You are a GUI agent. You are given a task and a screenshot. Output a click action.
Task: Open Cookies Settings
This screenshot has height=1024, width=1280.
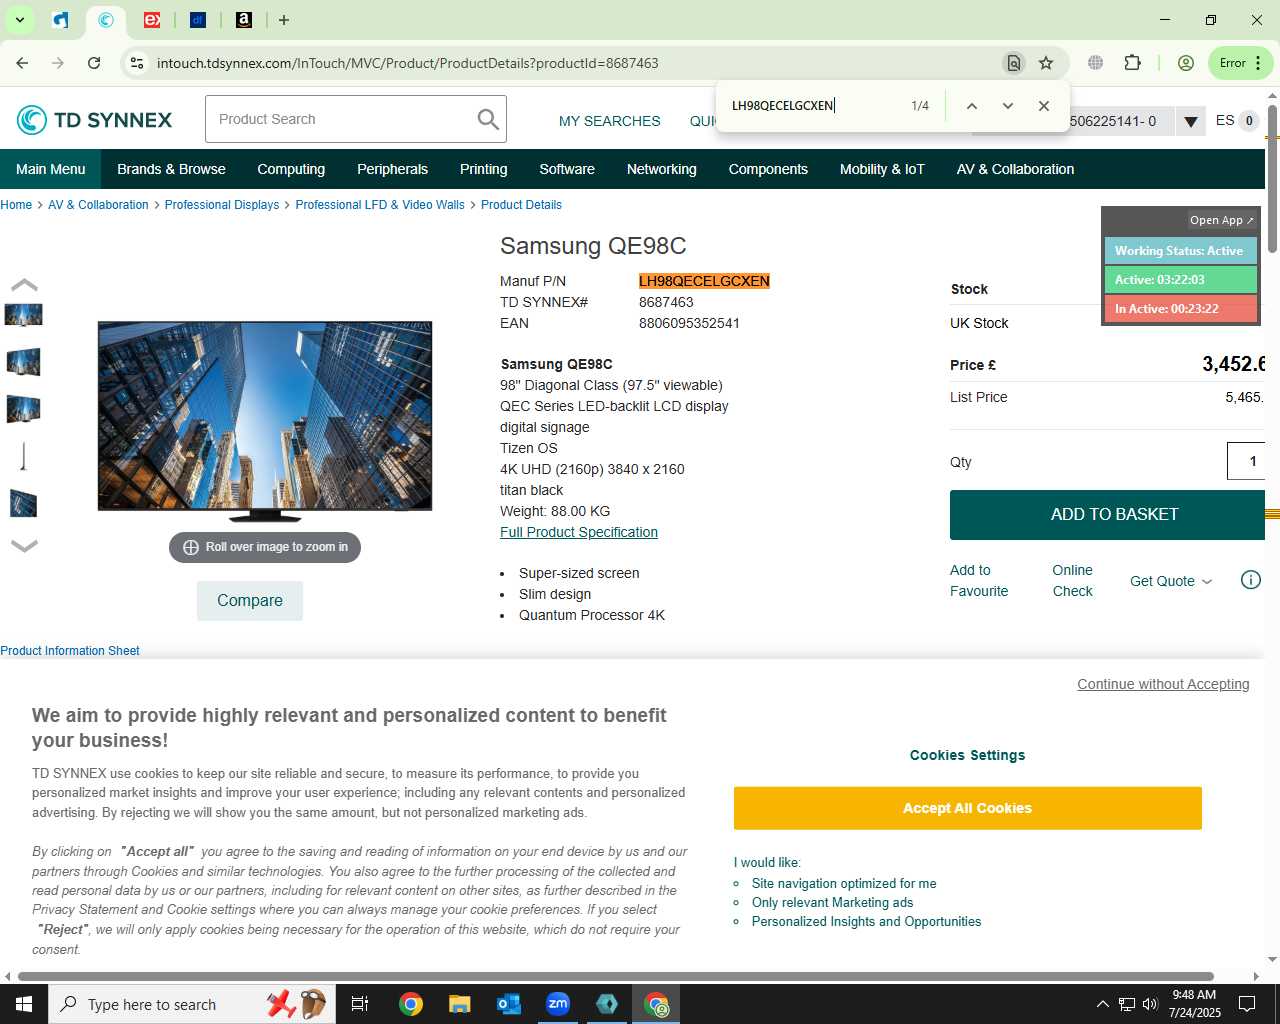pyautogui.click(x=967, y=755)
